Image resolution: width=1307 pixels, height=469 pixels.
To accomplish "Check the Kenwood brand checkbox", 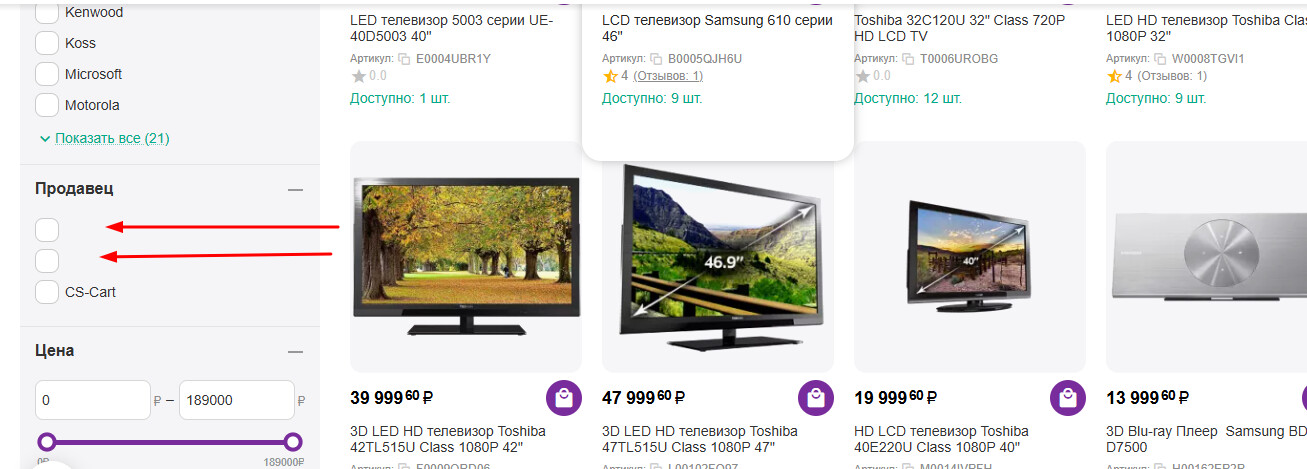I will coord(47,13).
